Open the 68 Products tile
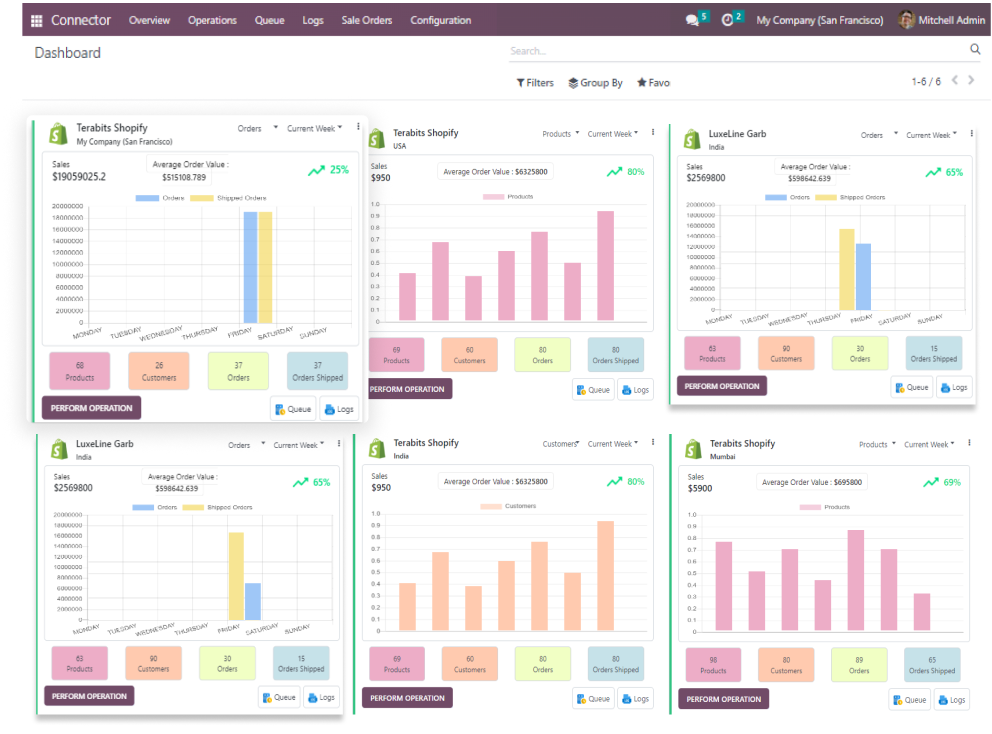 [x=80, y=371]
